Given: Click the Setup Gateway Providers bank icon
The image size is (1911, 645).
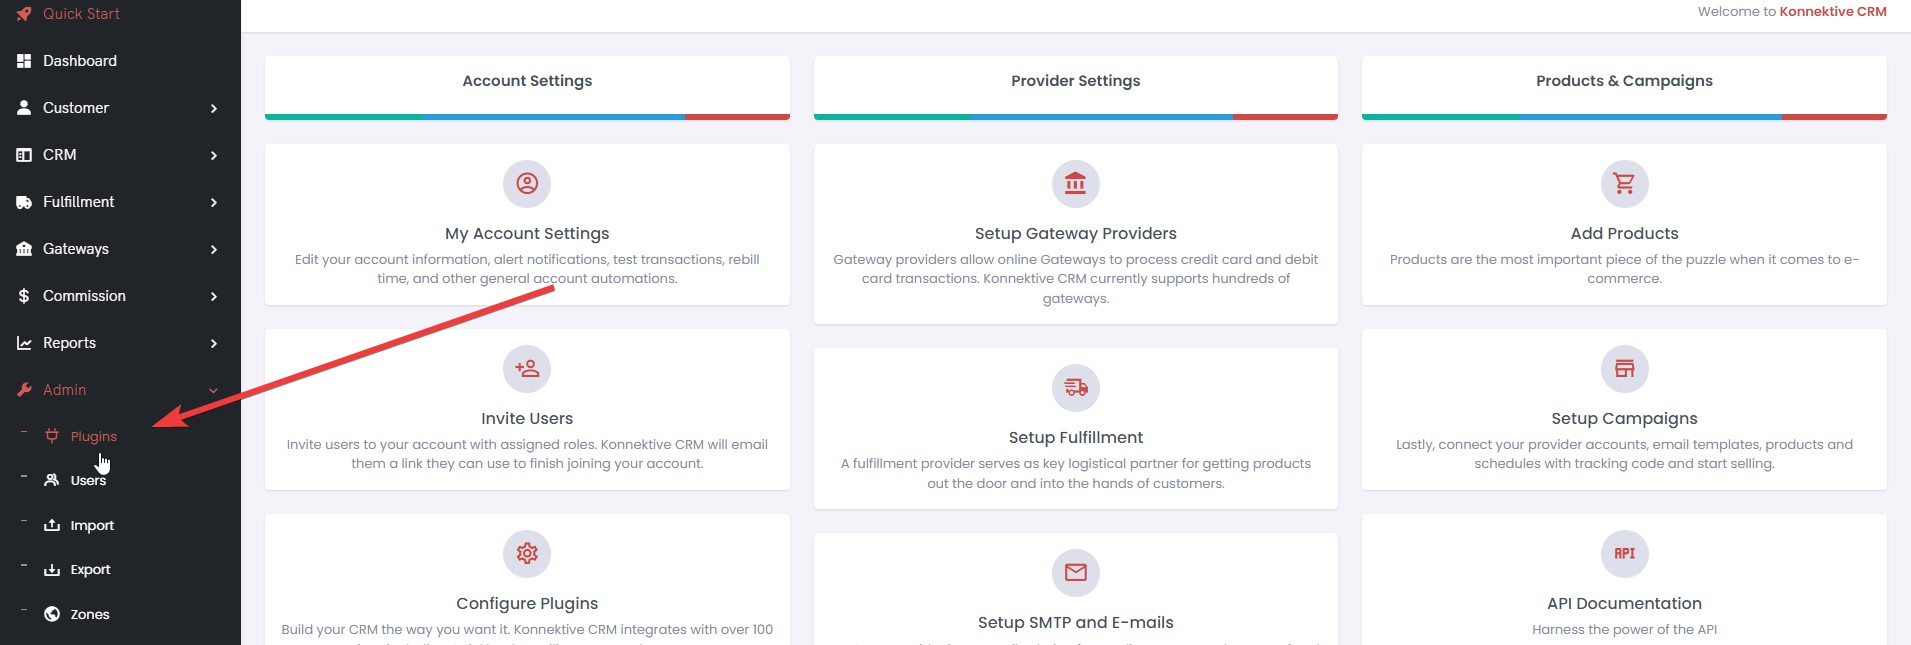Looking at the screenshot, I should click(x=1075, y=184).
